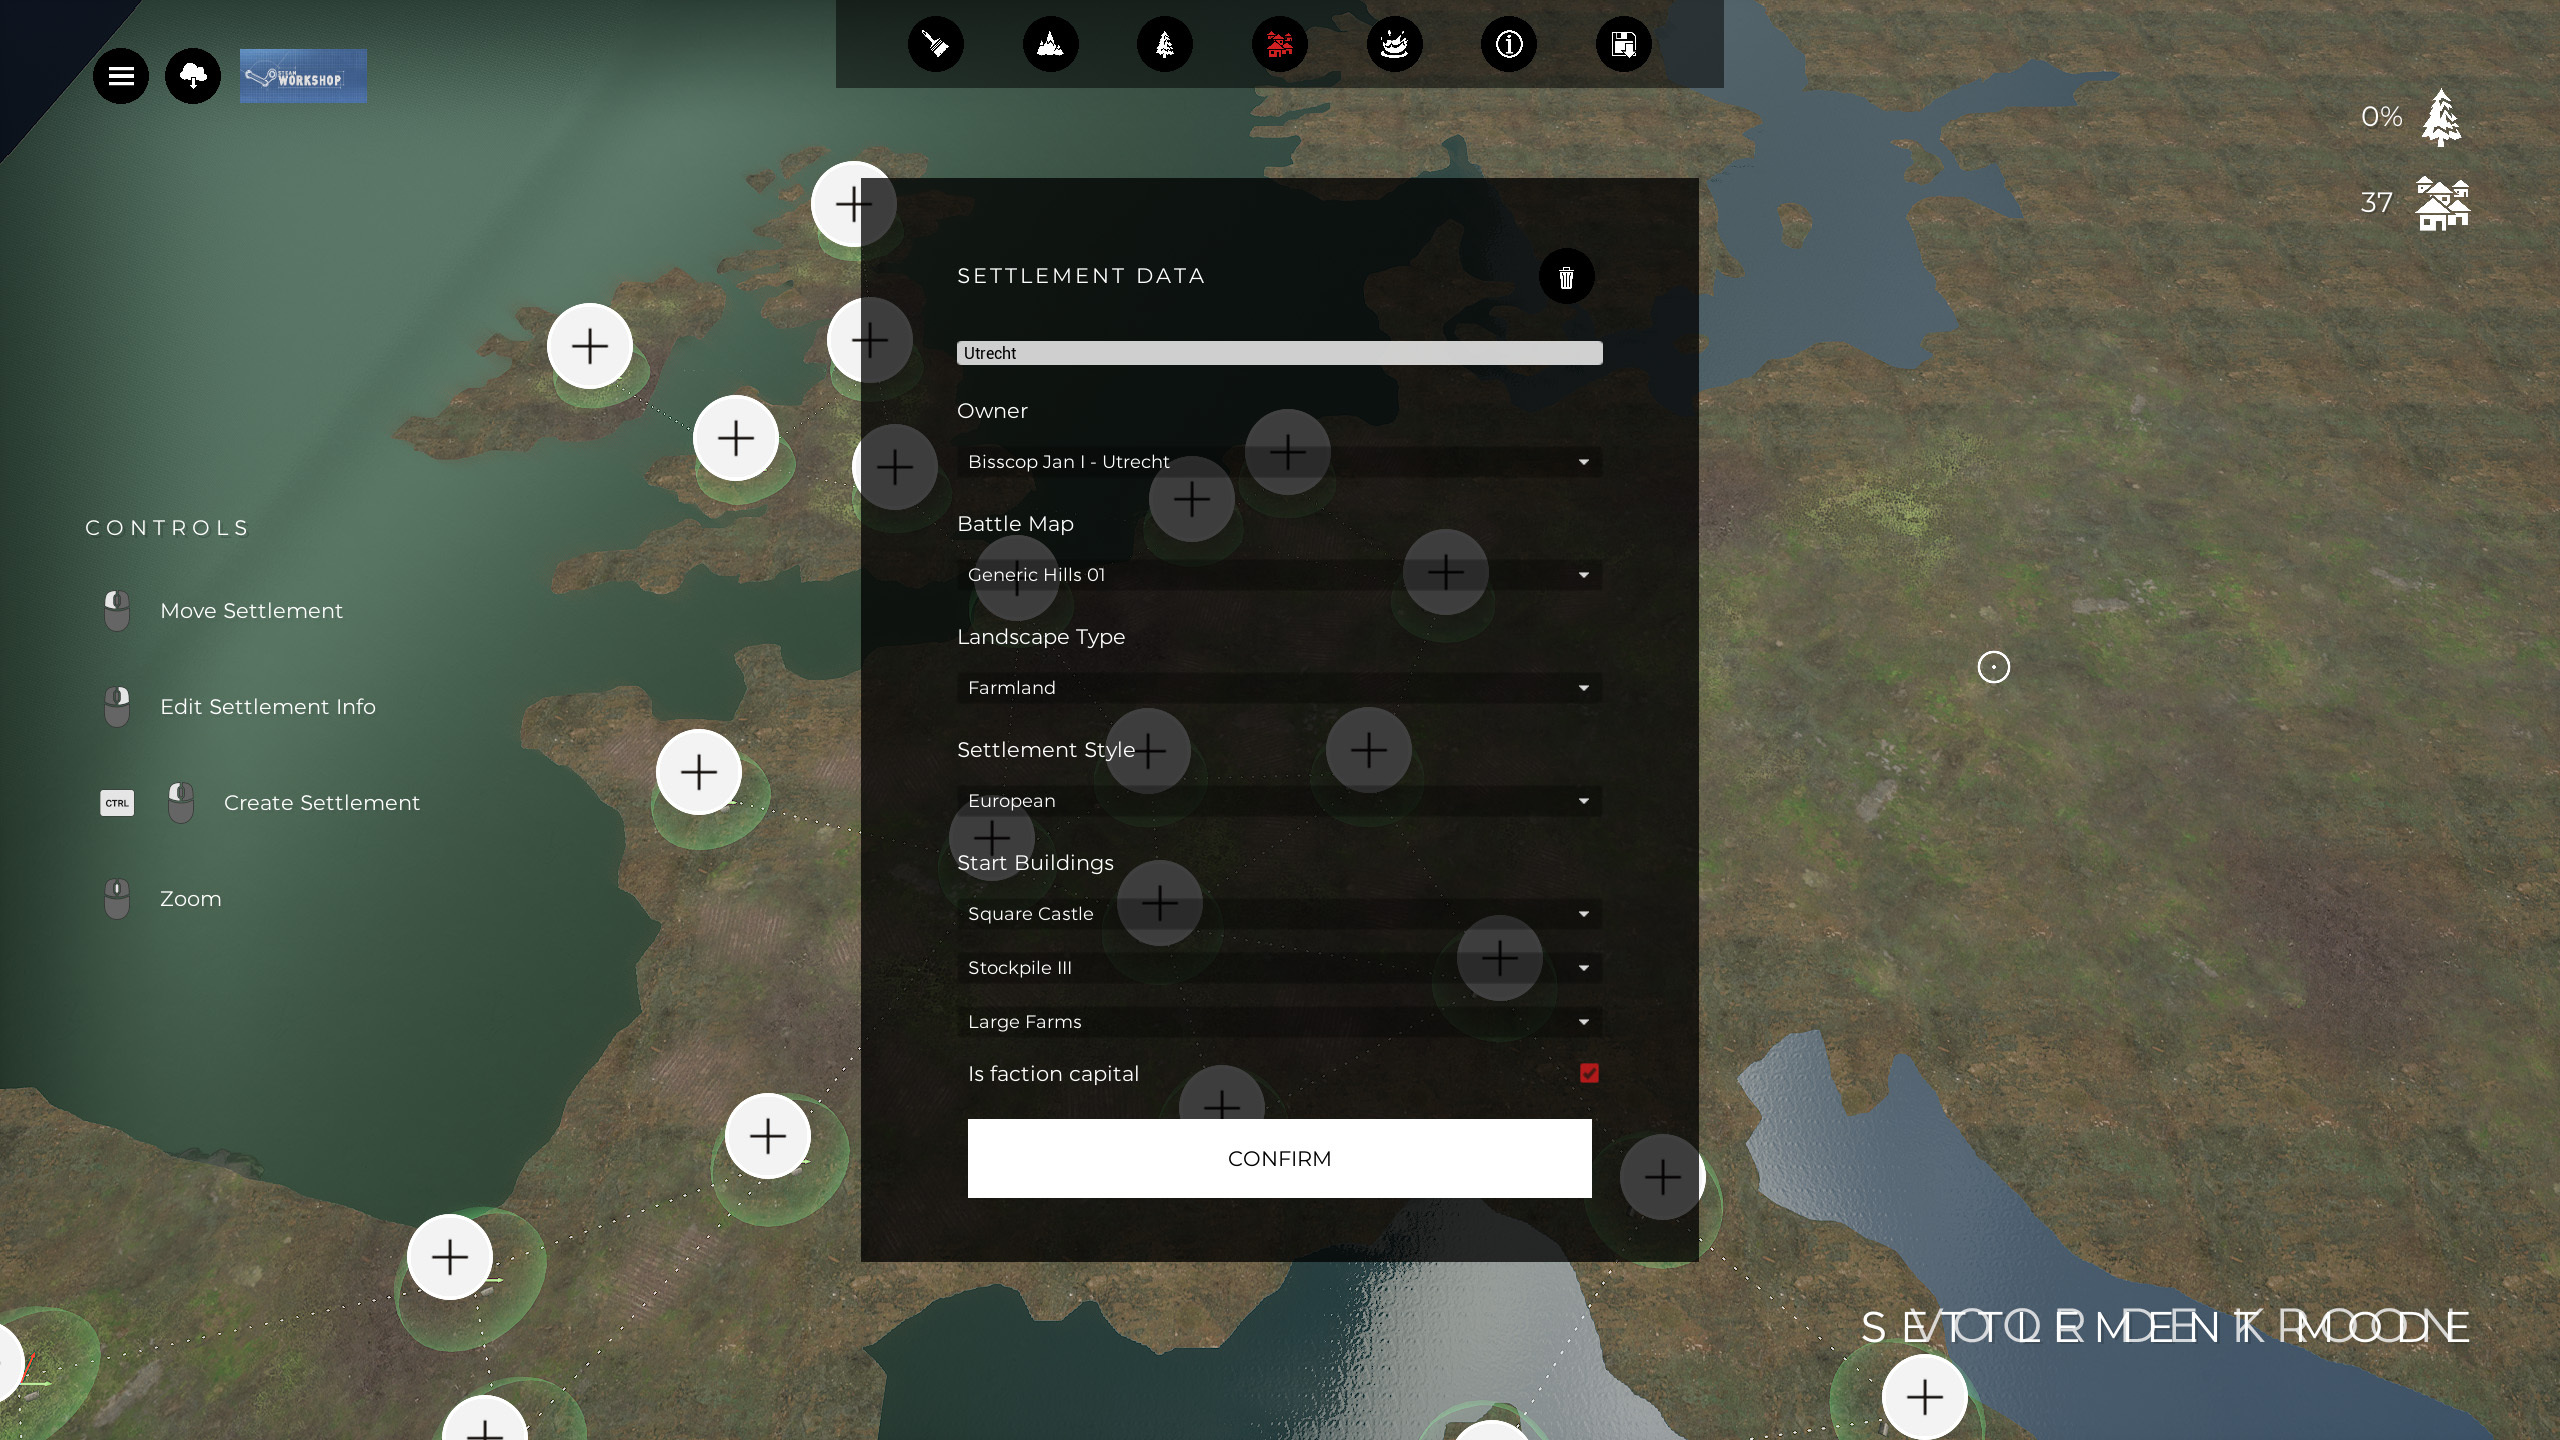Select the paint brush tool
The height and width of the screenshot is (1440, 2560).
(x=935, y=44)
